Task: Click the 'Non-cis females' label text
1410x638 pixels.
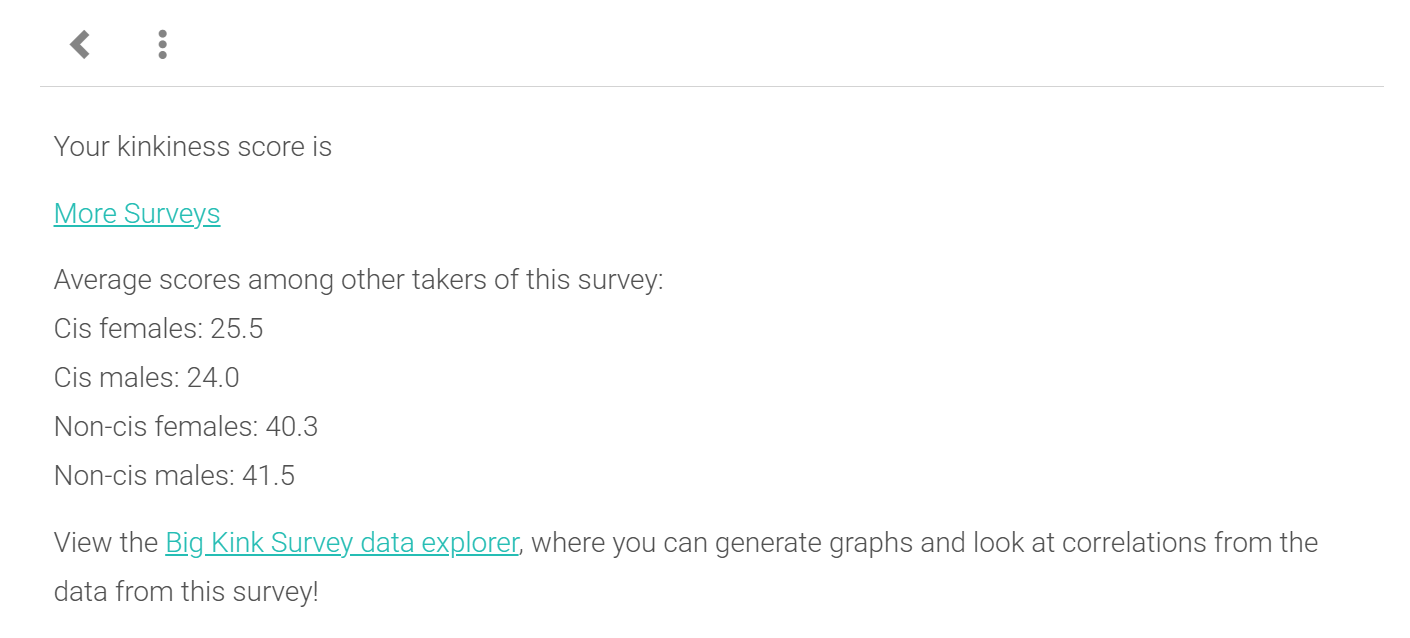Action: click(155, 427)
